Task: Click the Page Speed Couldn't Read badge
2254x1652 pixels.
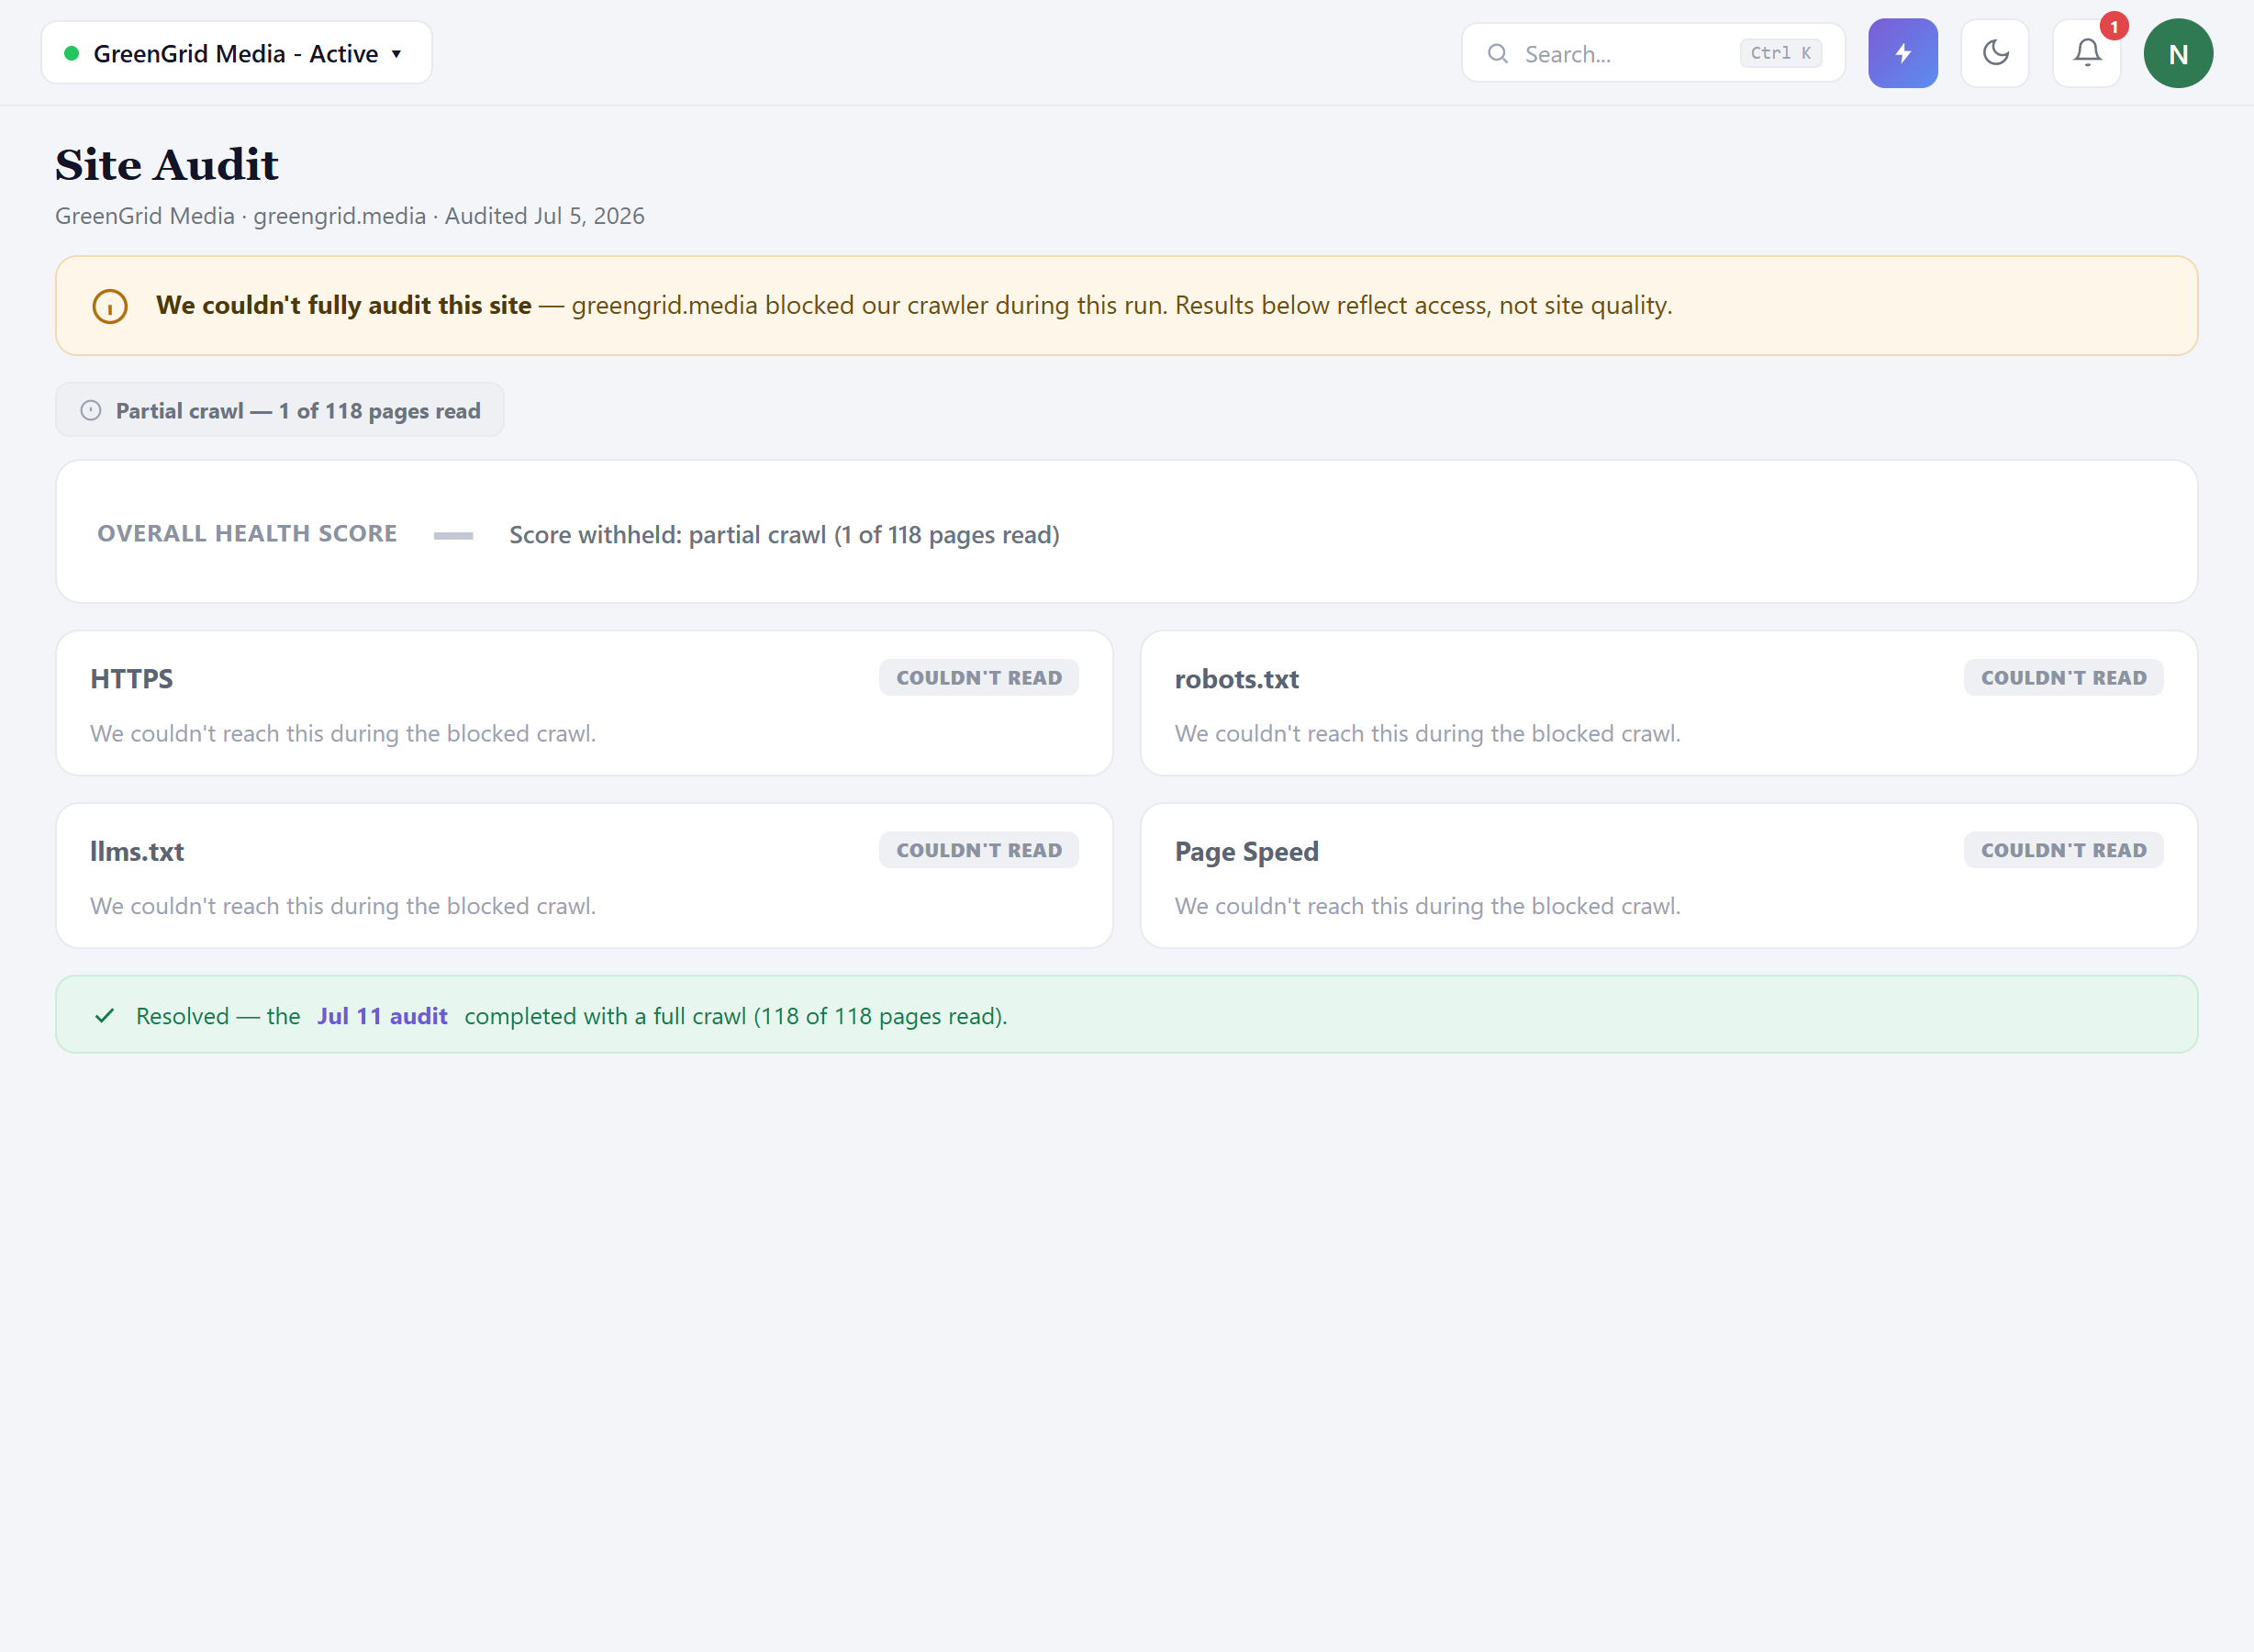Action: click(2063, 850)
